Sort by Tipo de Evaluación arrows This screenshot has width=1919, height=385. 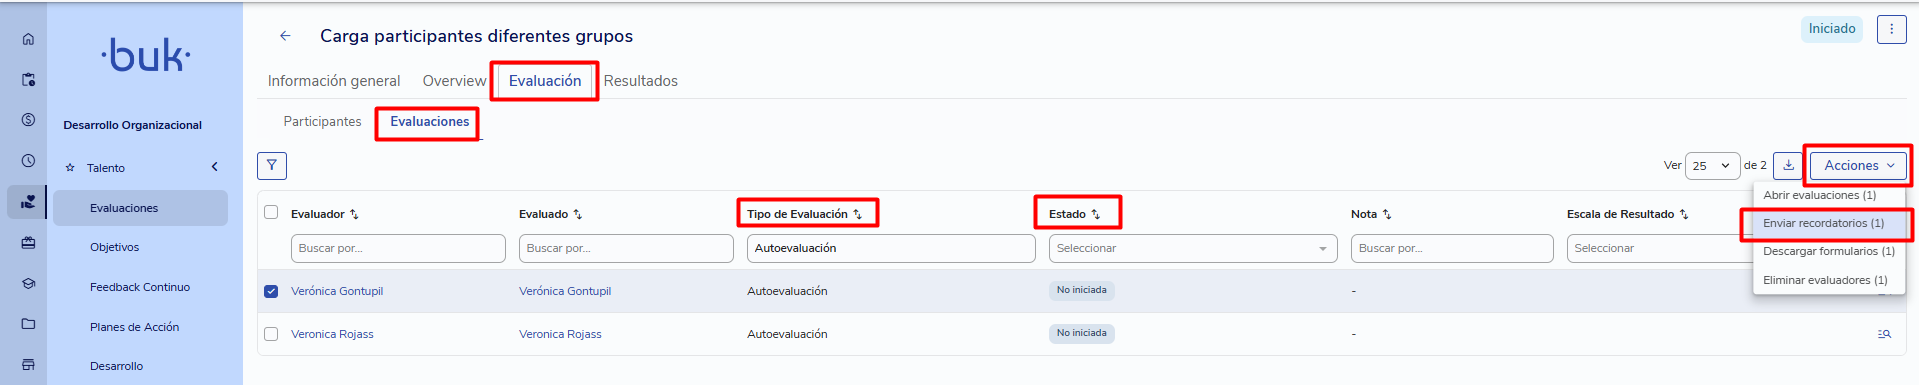click(857, 214)
